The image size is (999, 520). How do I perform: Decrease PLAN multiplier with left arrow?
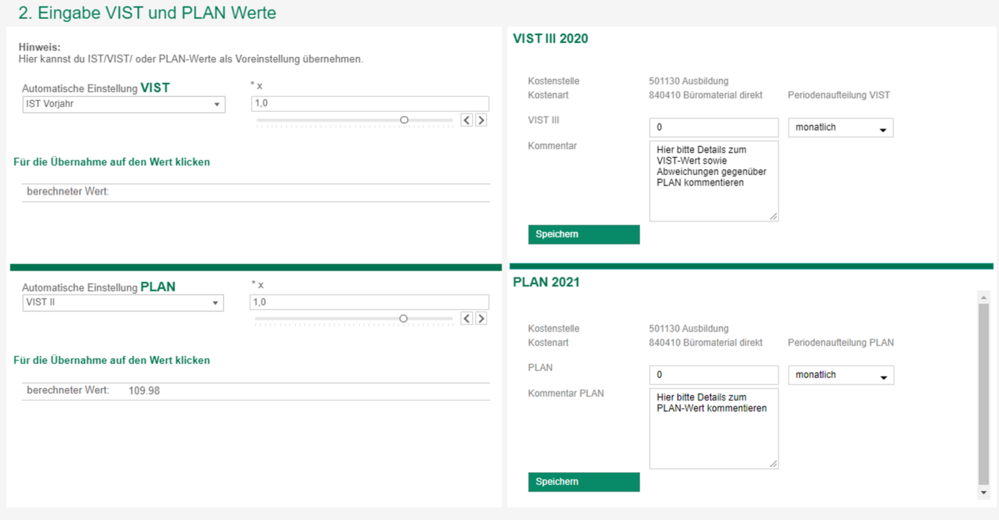(x=467, y=319)
